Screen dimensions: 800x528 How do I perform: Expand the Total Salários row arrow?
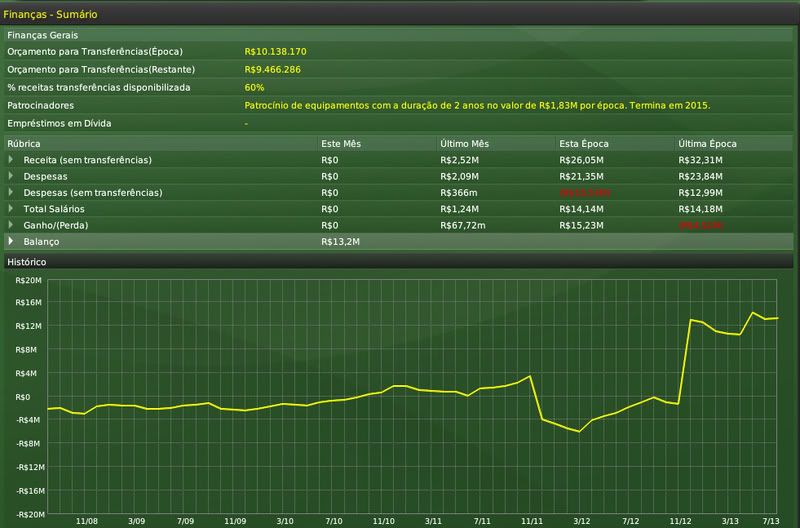coord(12,208)
